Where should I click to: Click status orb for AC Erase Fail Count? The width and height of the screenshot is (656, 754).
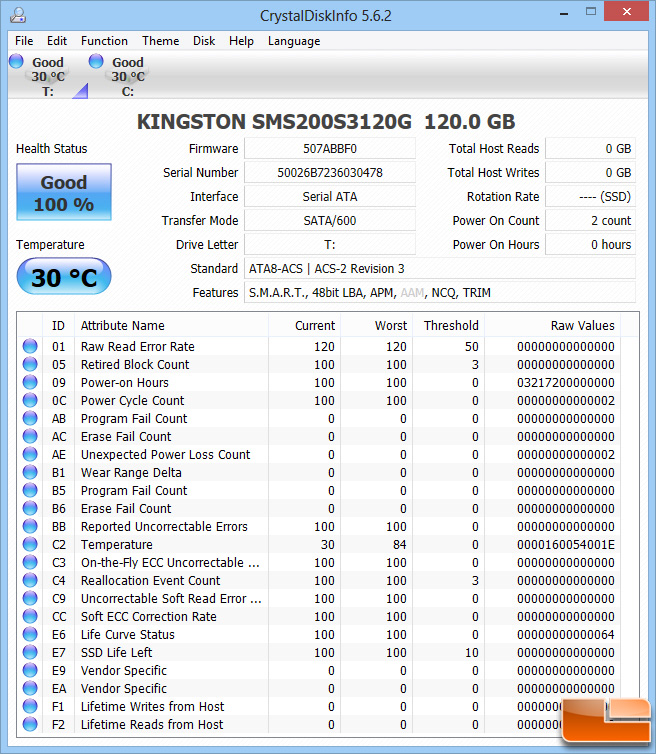[x=30, y=436]
